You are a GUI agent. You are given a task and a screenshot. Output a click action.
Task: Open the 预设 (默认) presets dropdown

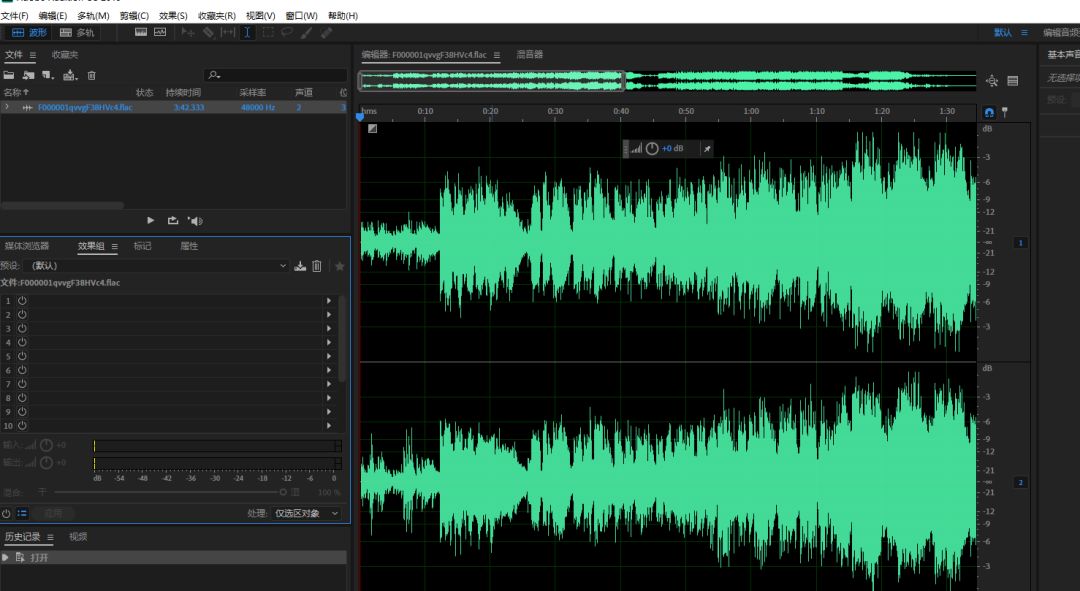click(156, 266)
